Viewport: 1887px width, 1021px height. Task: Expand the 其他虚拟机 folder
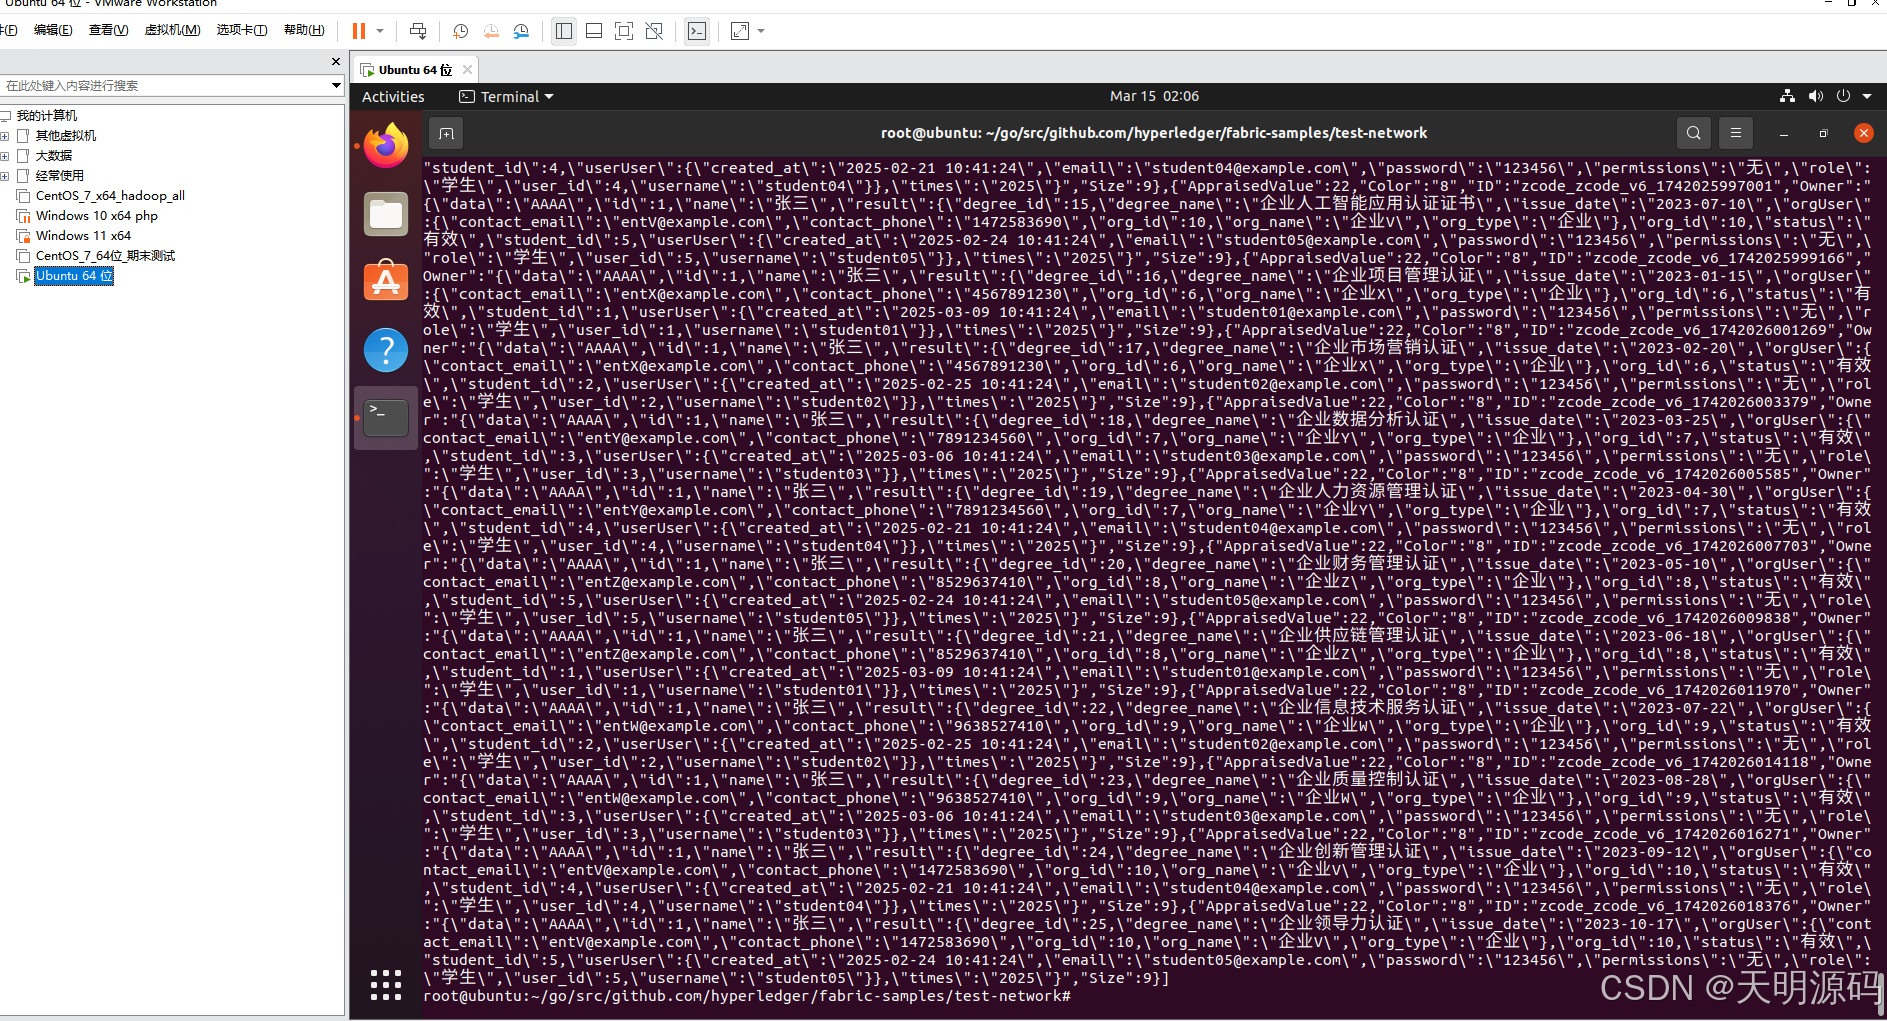(x=5, y=136)
